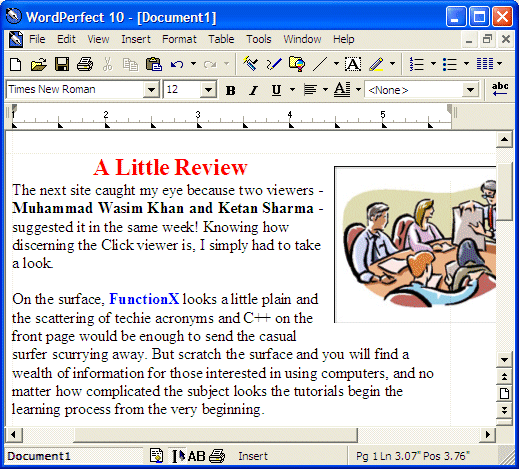Click the Redo arrow icon
This screenshot has height=469, width=519.
tap(210, 64)
